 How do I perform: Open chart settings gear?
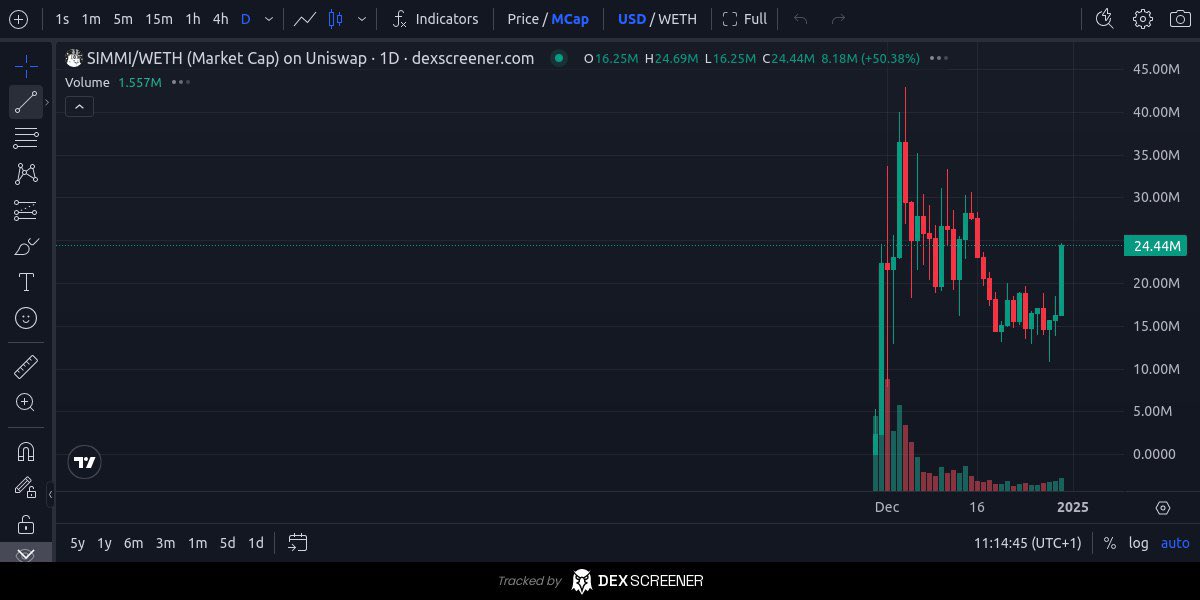pyautogui.click(x=1143, y=19)
